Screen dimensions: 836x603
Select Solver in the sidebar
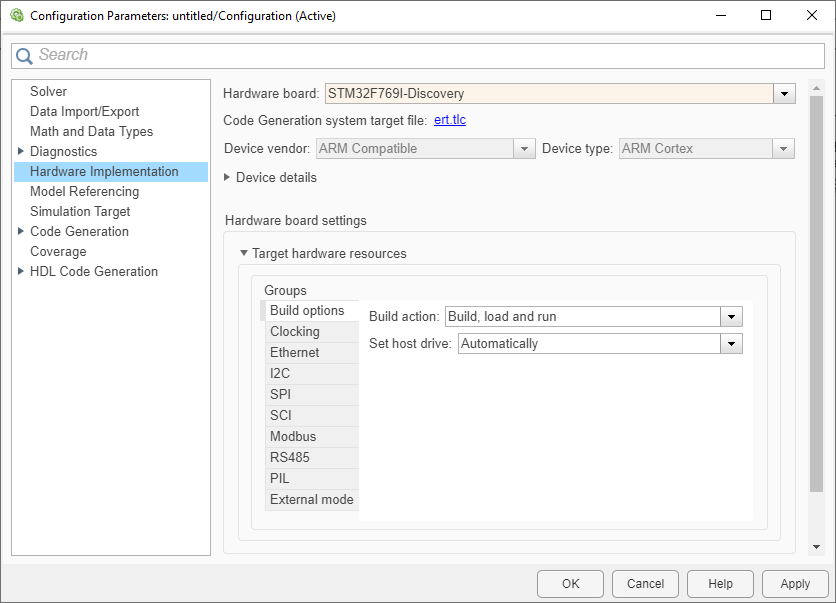click(49, 91)
